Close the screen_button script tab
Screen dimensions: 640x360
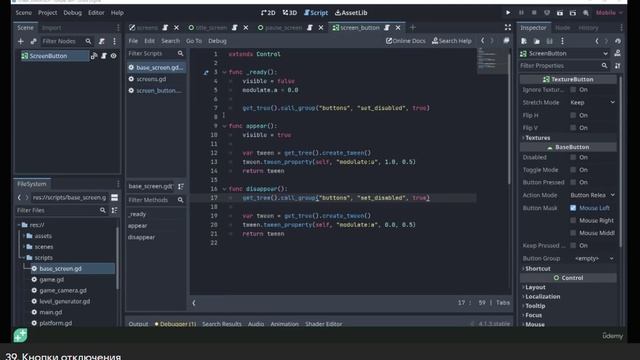(x=398, y=28)
